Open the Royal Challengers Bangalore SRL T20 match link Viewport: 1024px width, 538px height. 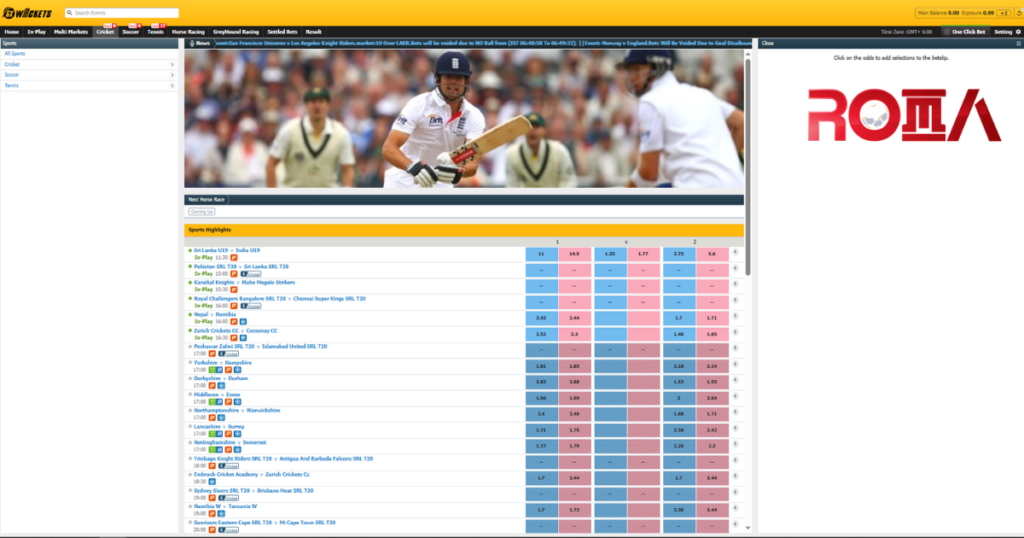coord(280,298)
